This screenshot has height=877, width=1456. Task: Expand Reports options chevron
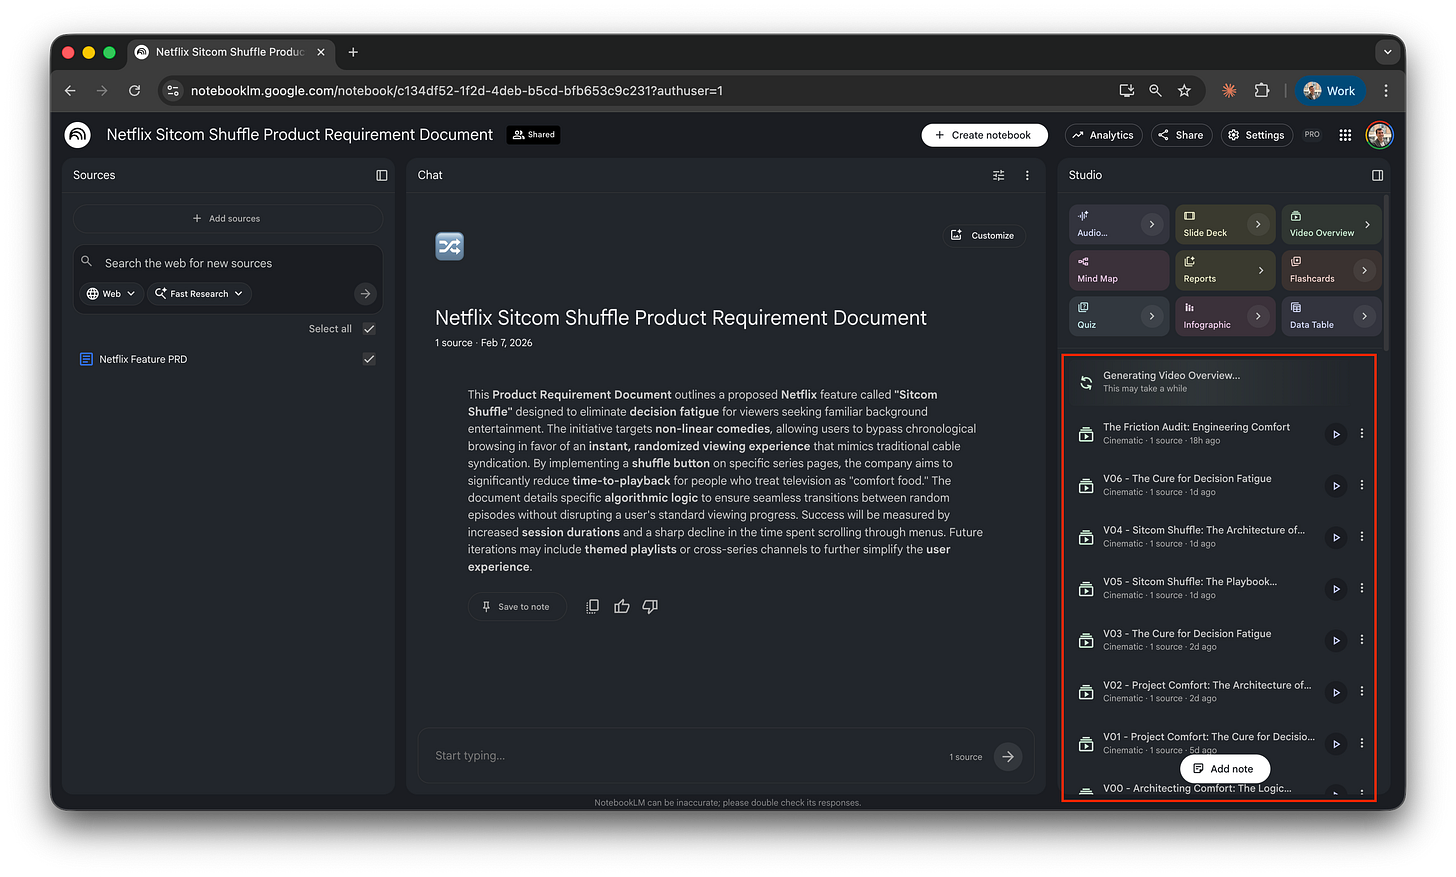pyautogui.click(x=1260, y=271)
